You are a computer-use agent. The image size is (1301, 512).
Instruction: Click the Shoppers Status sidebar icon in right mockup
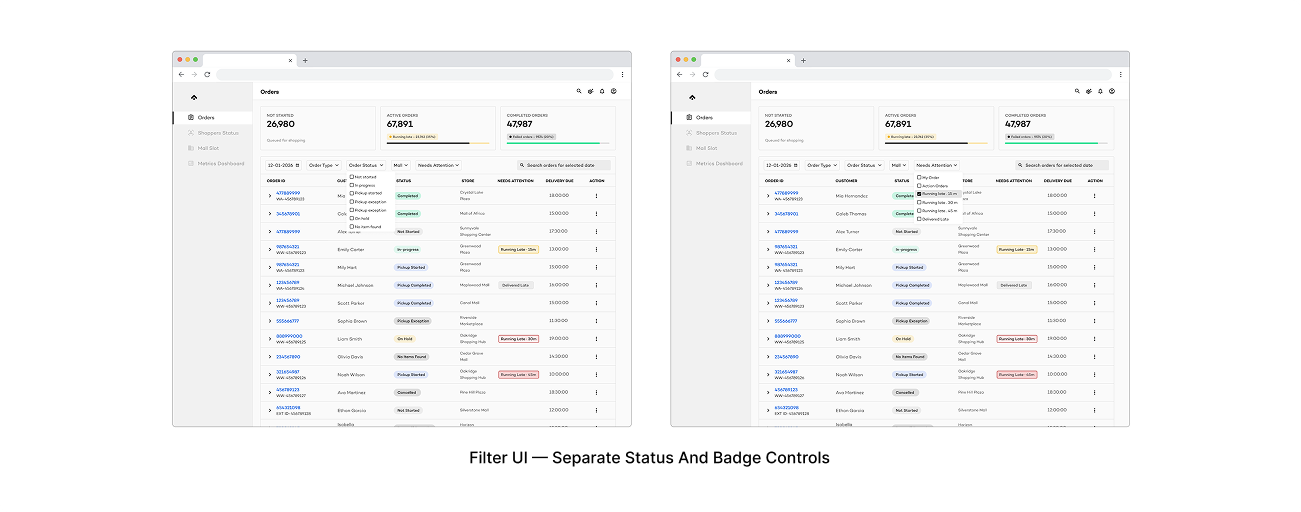[x=688, y=133]
